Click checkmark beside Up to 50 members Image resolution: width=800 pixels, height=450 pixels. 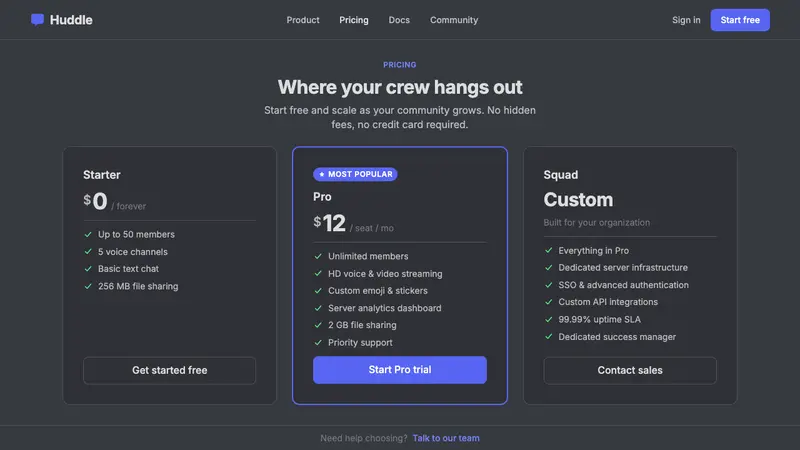click(x=88, y=234)
